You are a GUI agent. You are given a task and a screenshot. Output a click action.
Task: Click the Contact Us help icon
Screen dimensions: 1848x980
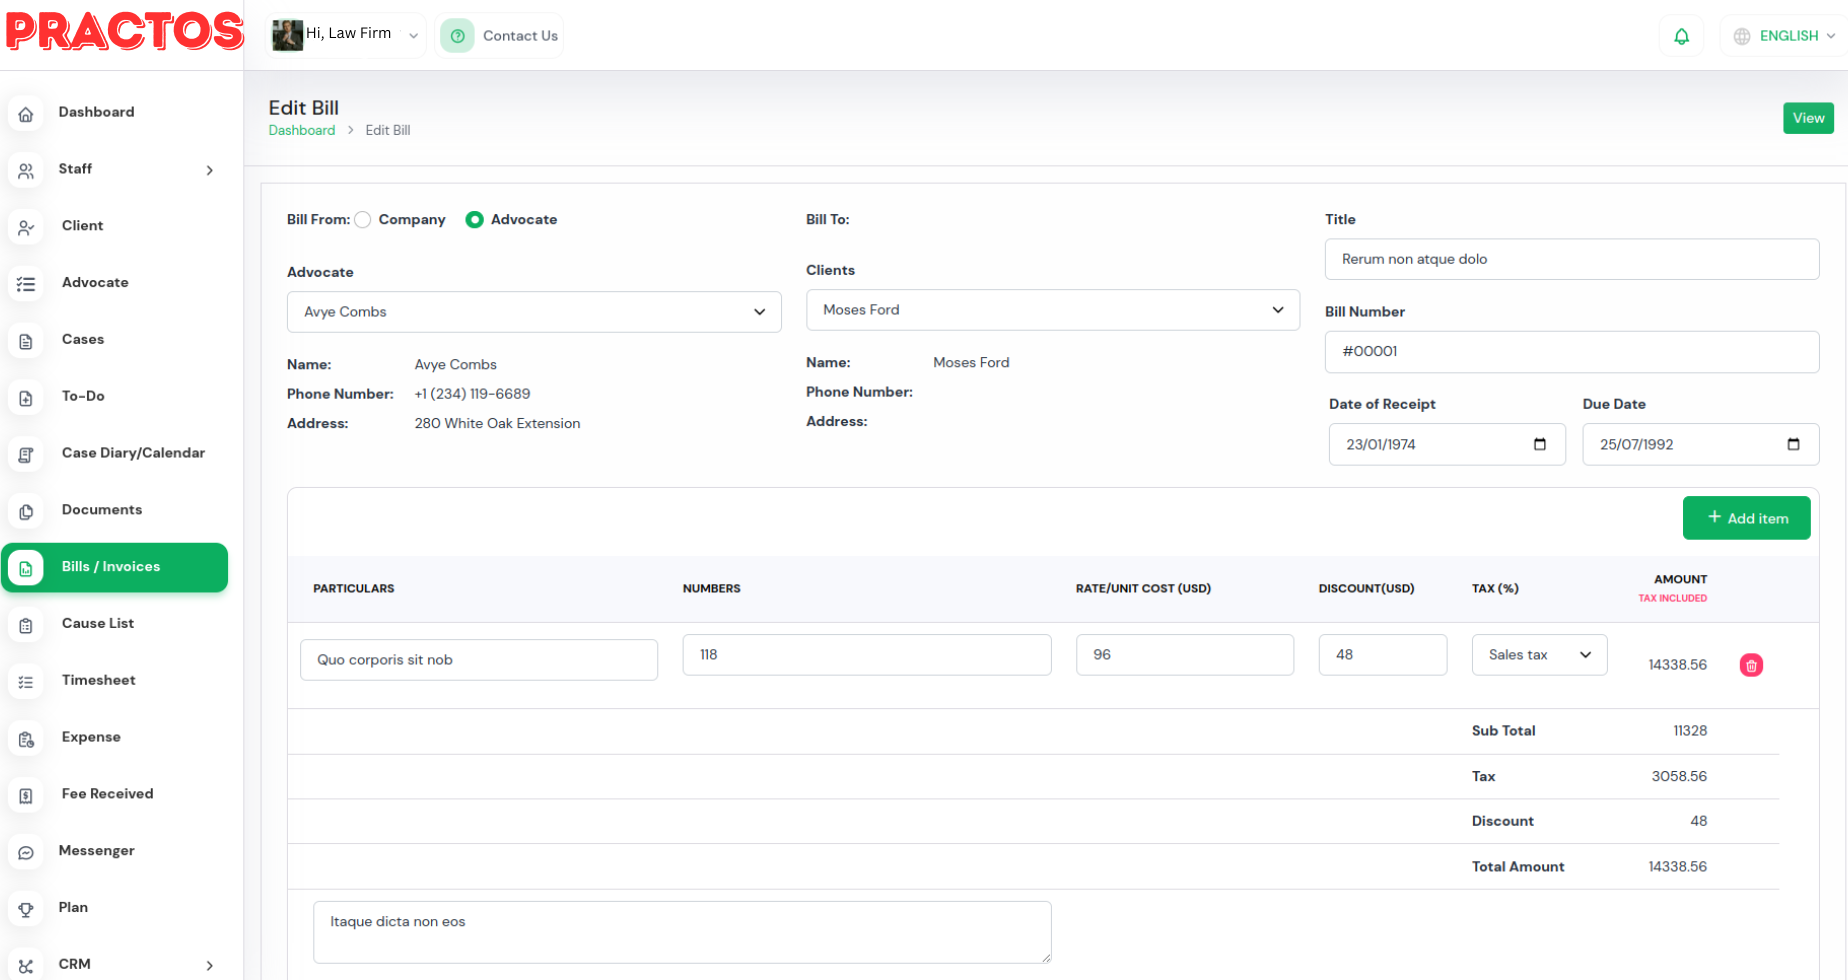tap(457, 36)
